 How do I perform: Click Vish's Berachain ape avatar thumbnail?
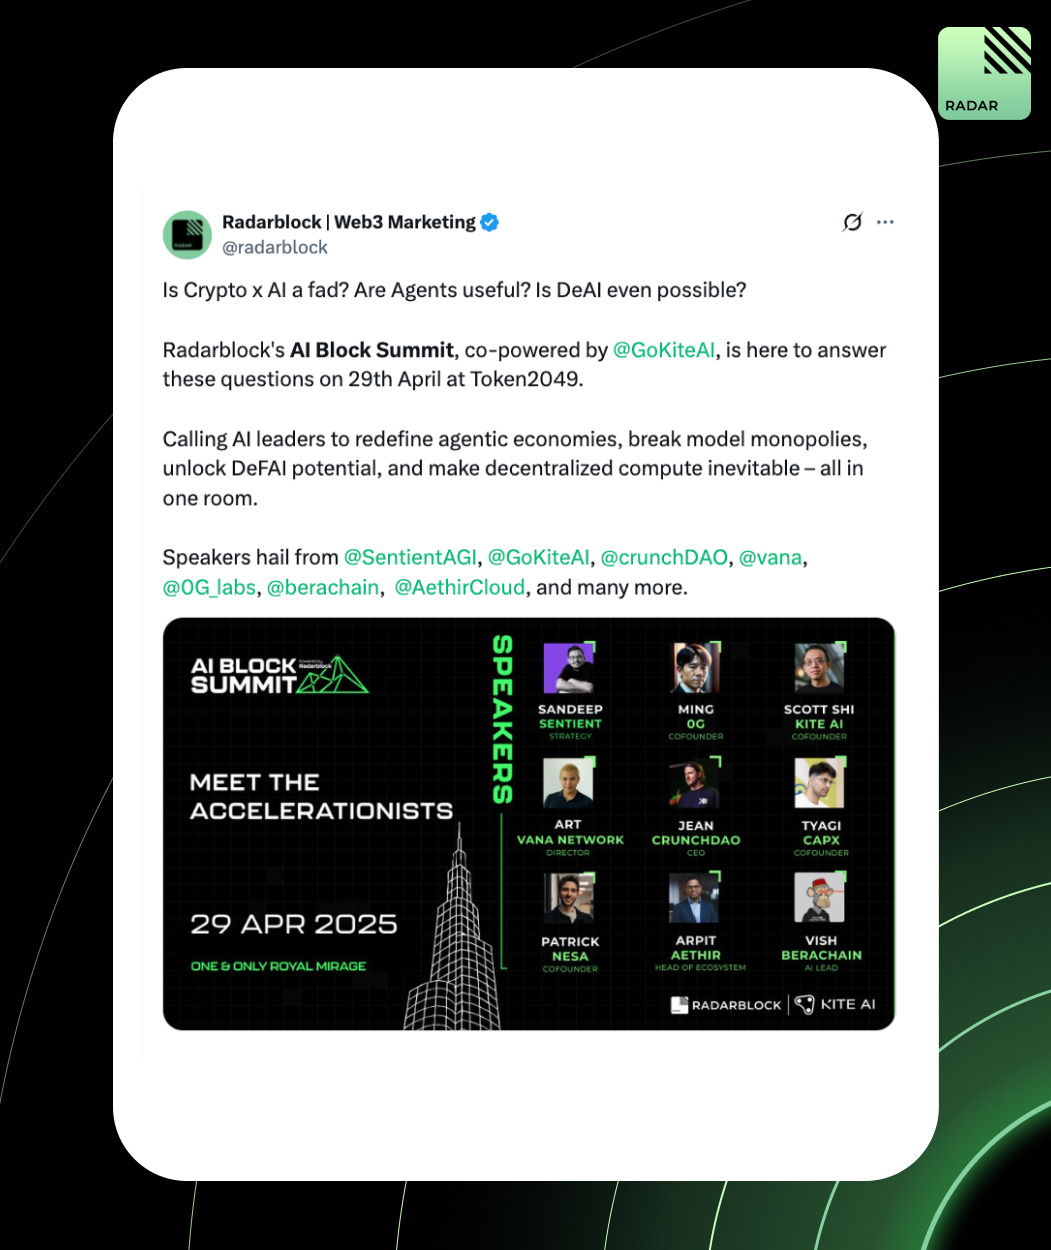pyautogui.click(x=820, y=898)
